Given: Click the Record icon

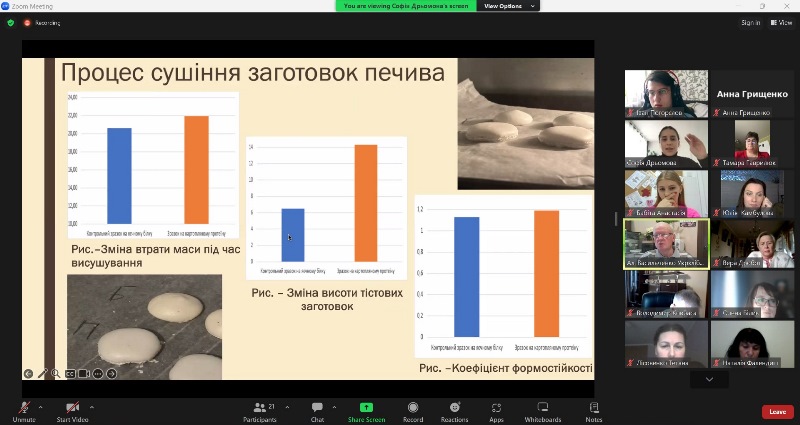Looking at the screenshot, I should coord(413,407).
